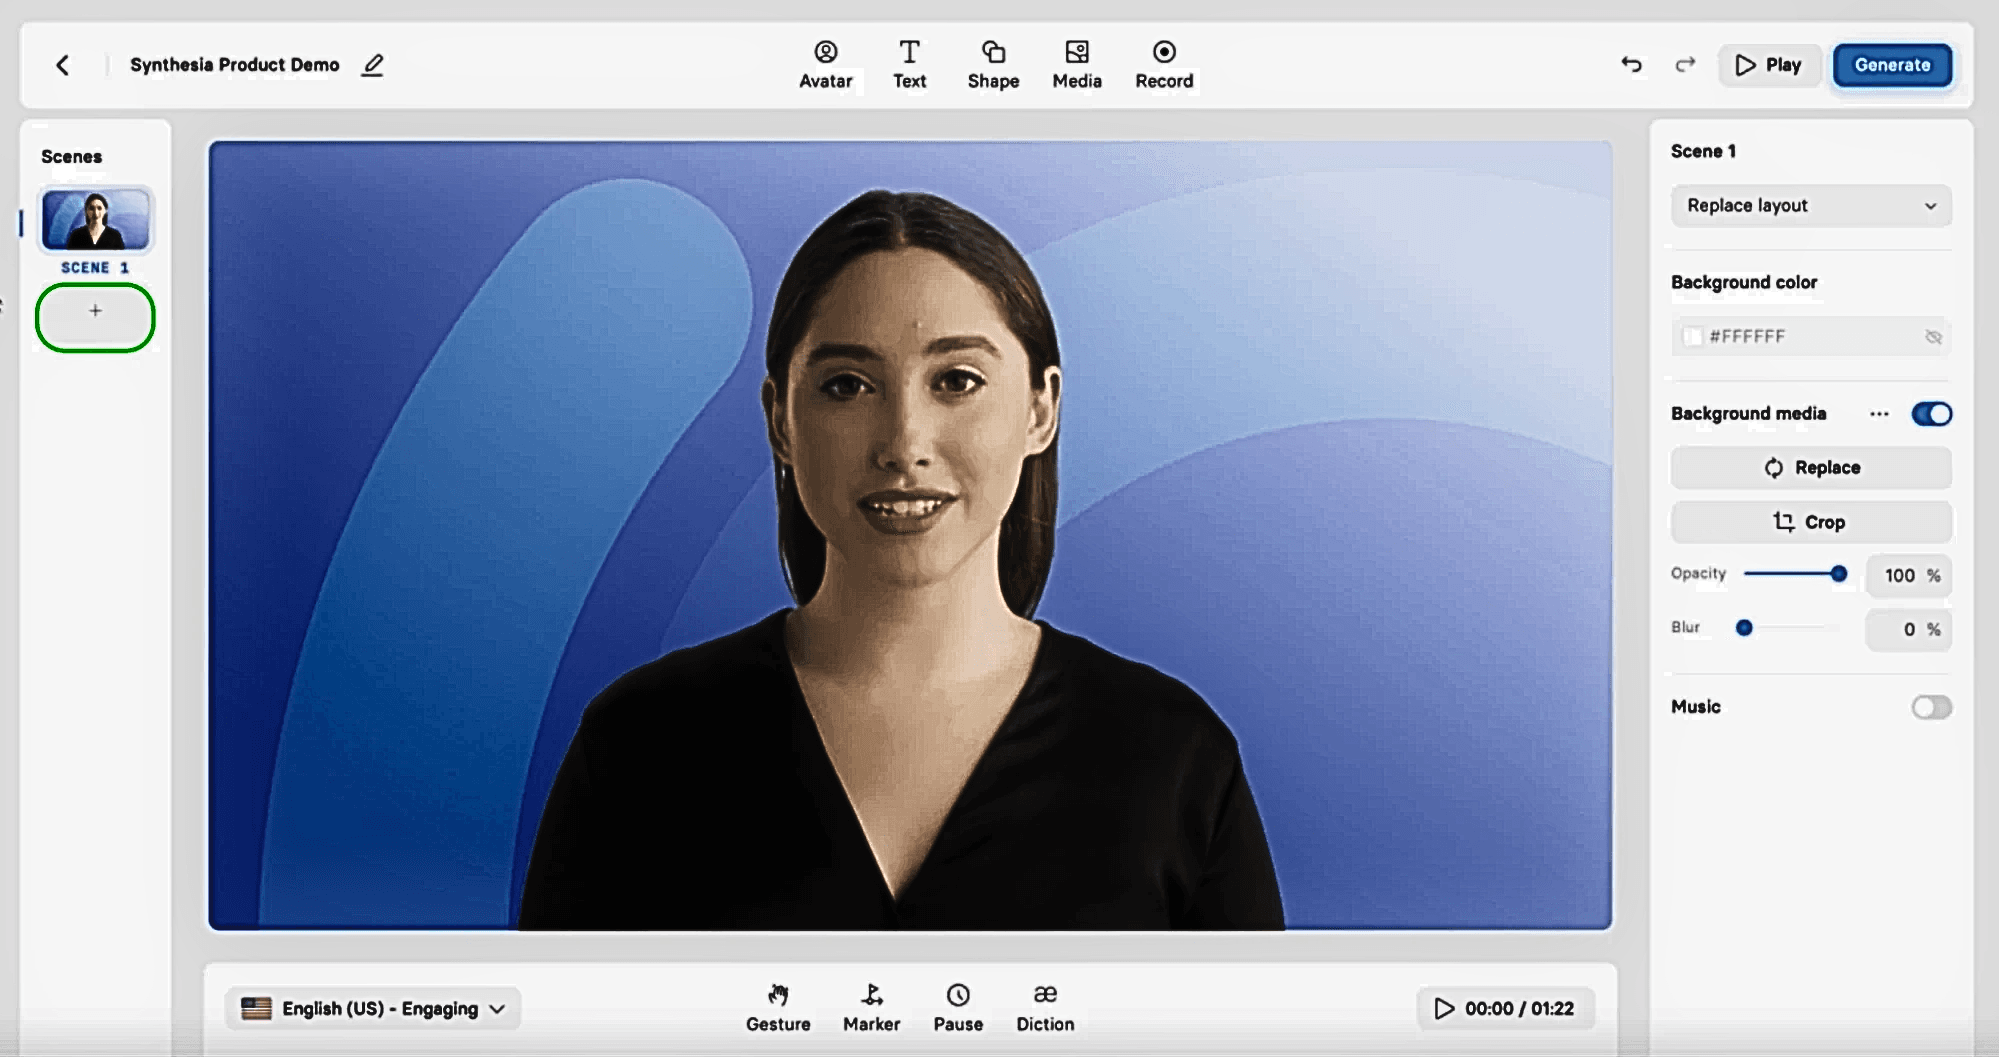Toggle background color visibility eye icon
This screenshot has height=1058, width=1999.
1933,337
